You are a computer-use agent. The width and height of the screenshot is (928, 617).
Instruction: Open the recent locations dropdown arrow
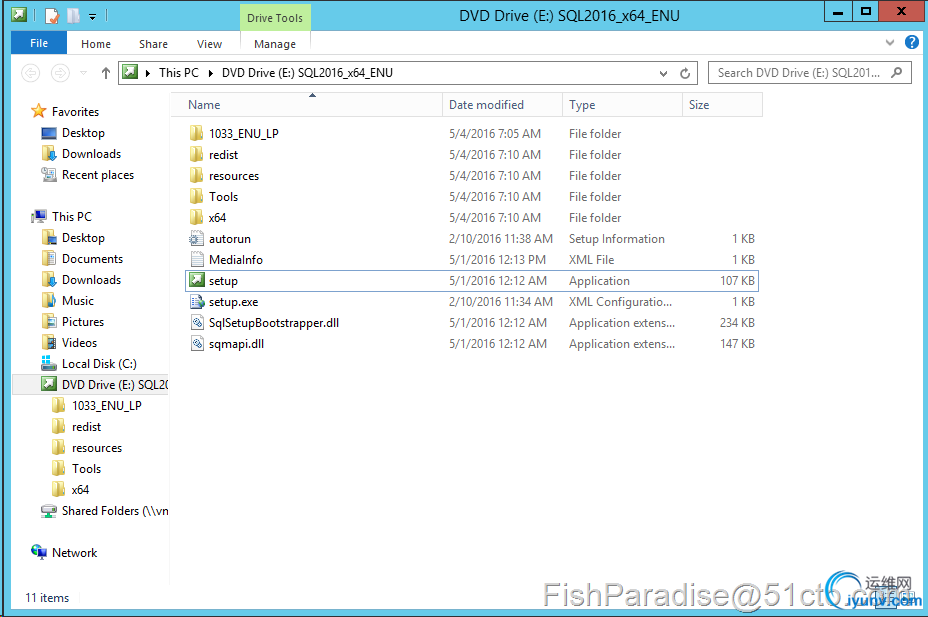click(83, 73)
